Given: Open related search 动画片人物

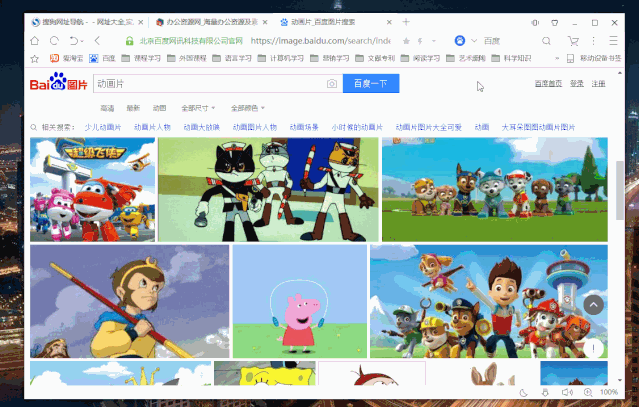Looking at the screenshot, I should point(152,128).
